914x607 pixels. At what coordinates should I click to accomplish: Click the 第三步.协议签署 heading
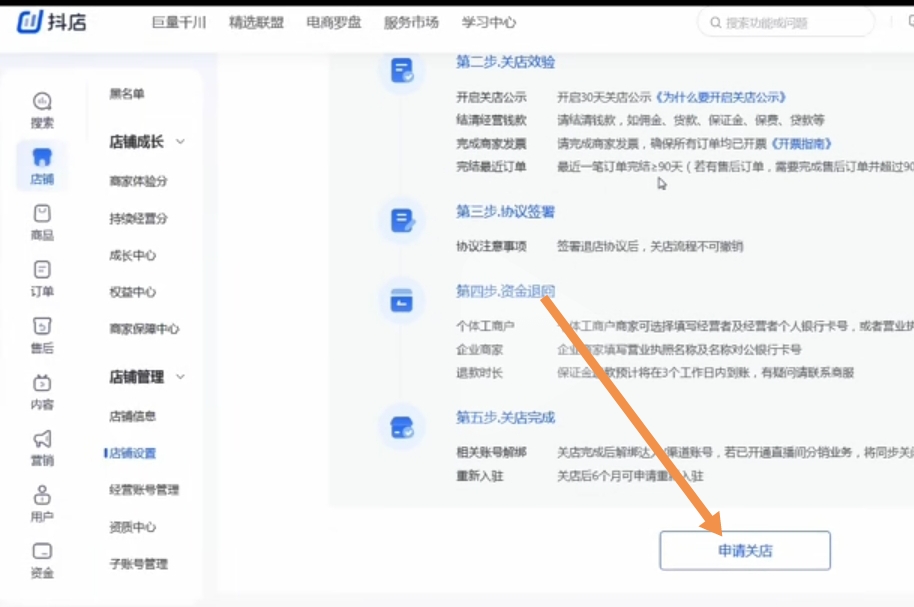pos(505,212)
